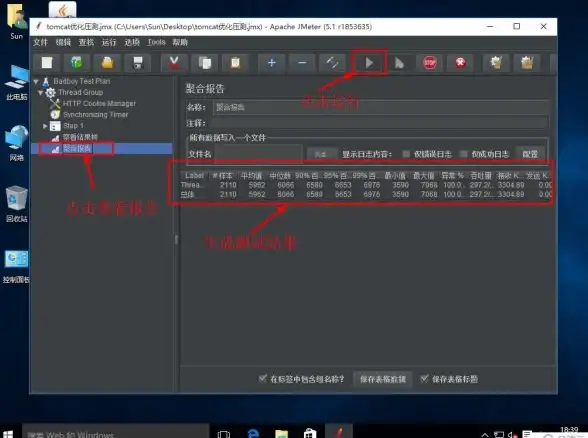Open the 选项 menu
The height and width of the screenshot is (438, 588).
click(132, 42)
